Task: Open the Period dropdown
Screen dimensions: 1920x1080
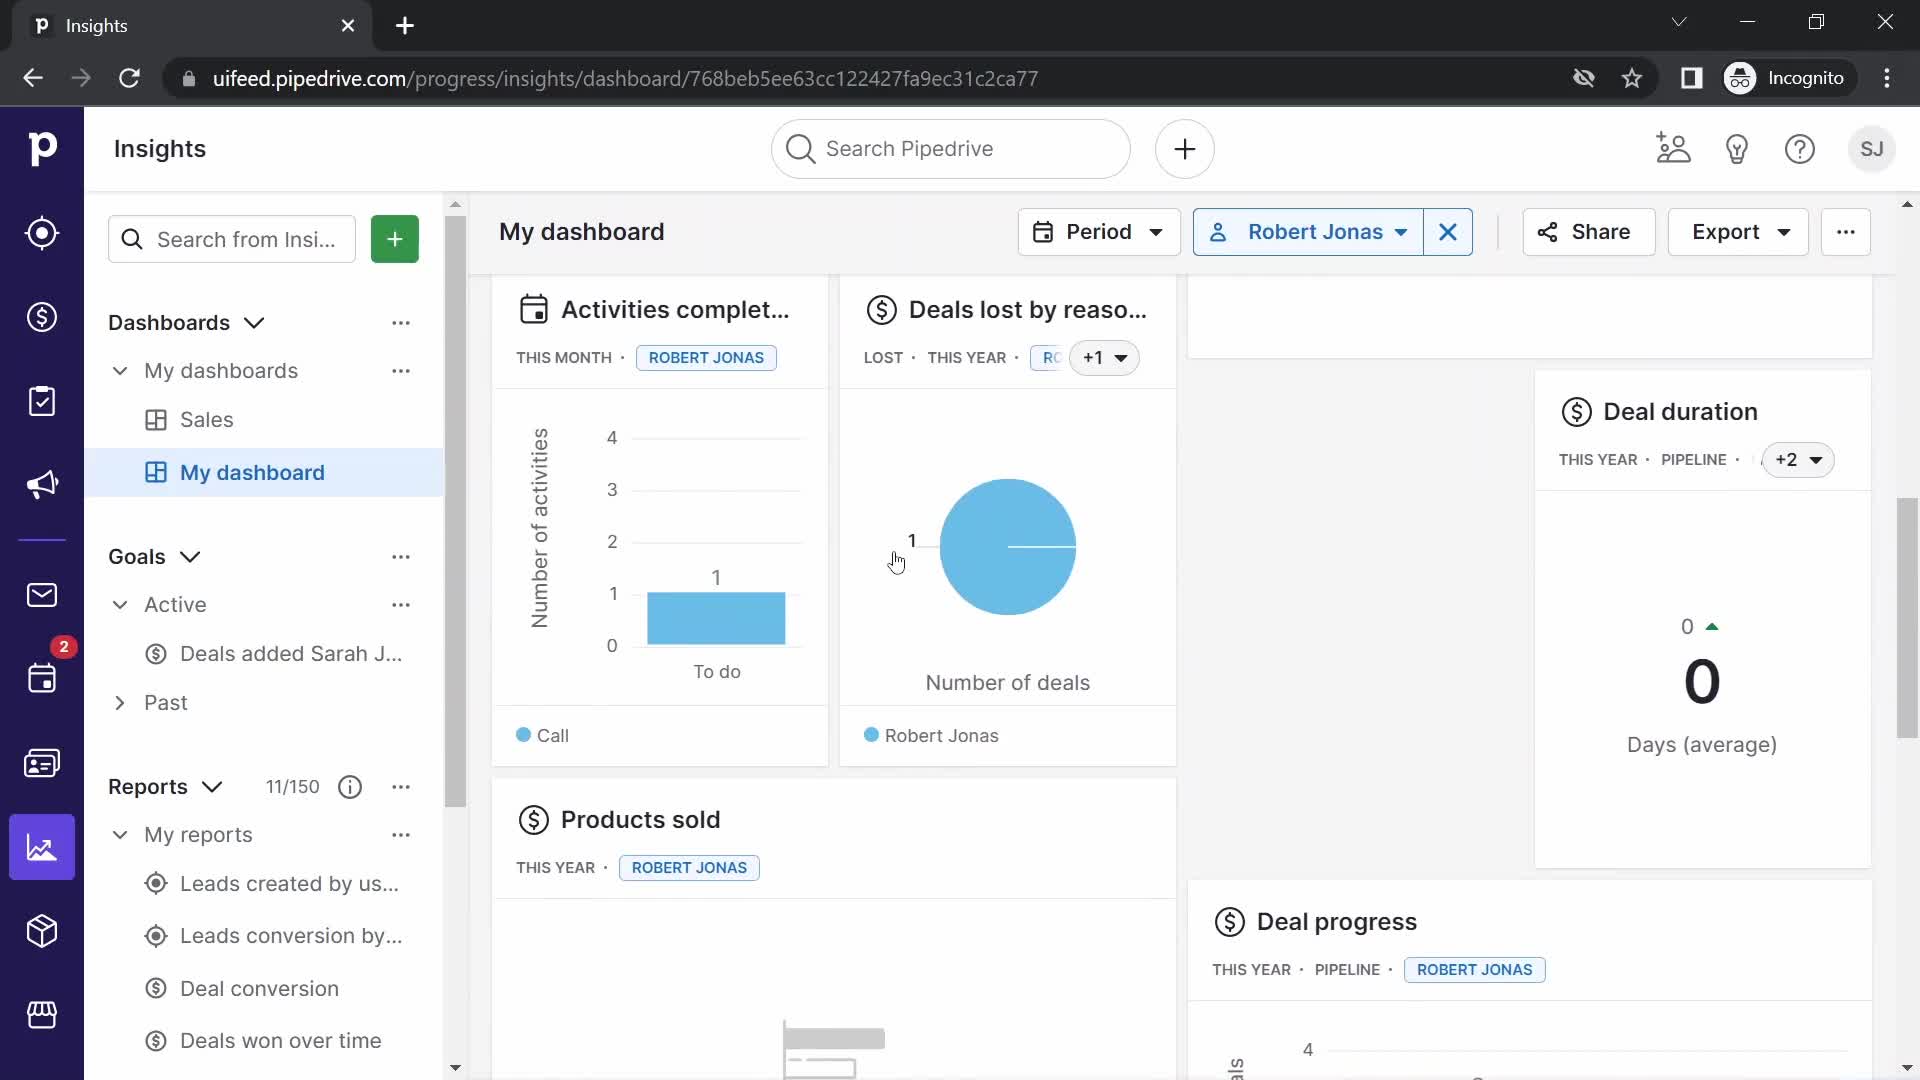Action: [x=1099, y=232]
